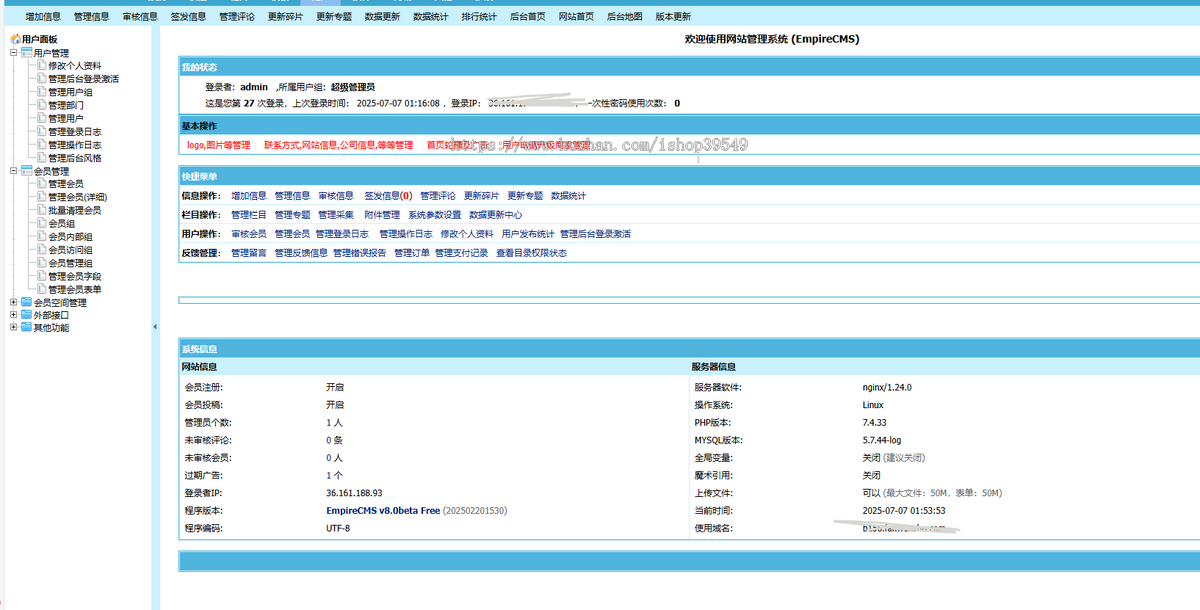Viewport: 1200px width, 610px height.
Task: Expand the 其他功能 tree node
Action: tap(13, 328)
